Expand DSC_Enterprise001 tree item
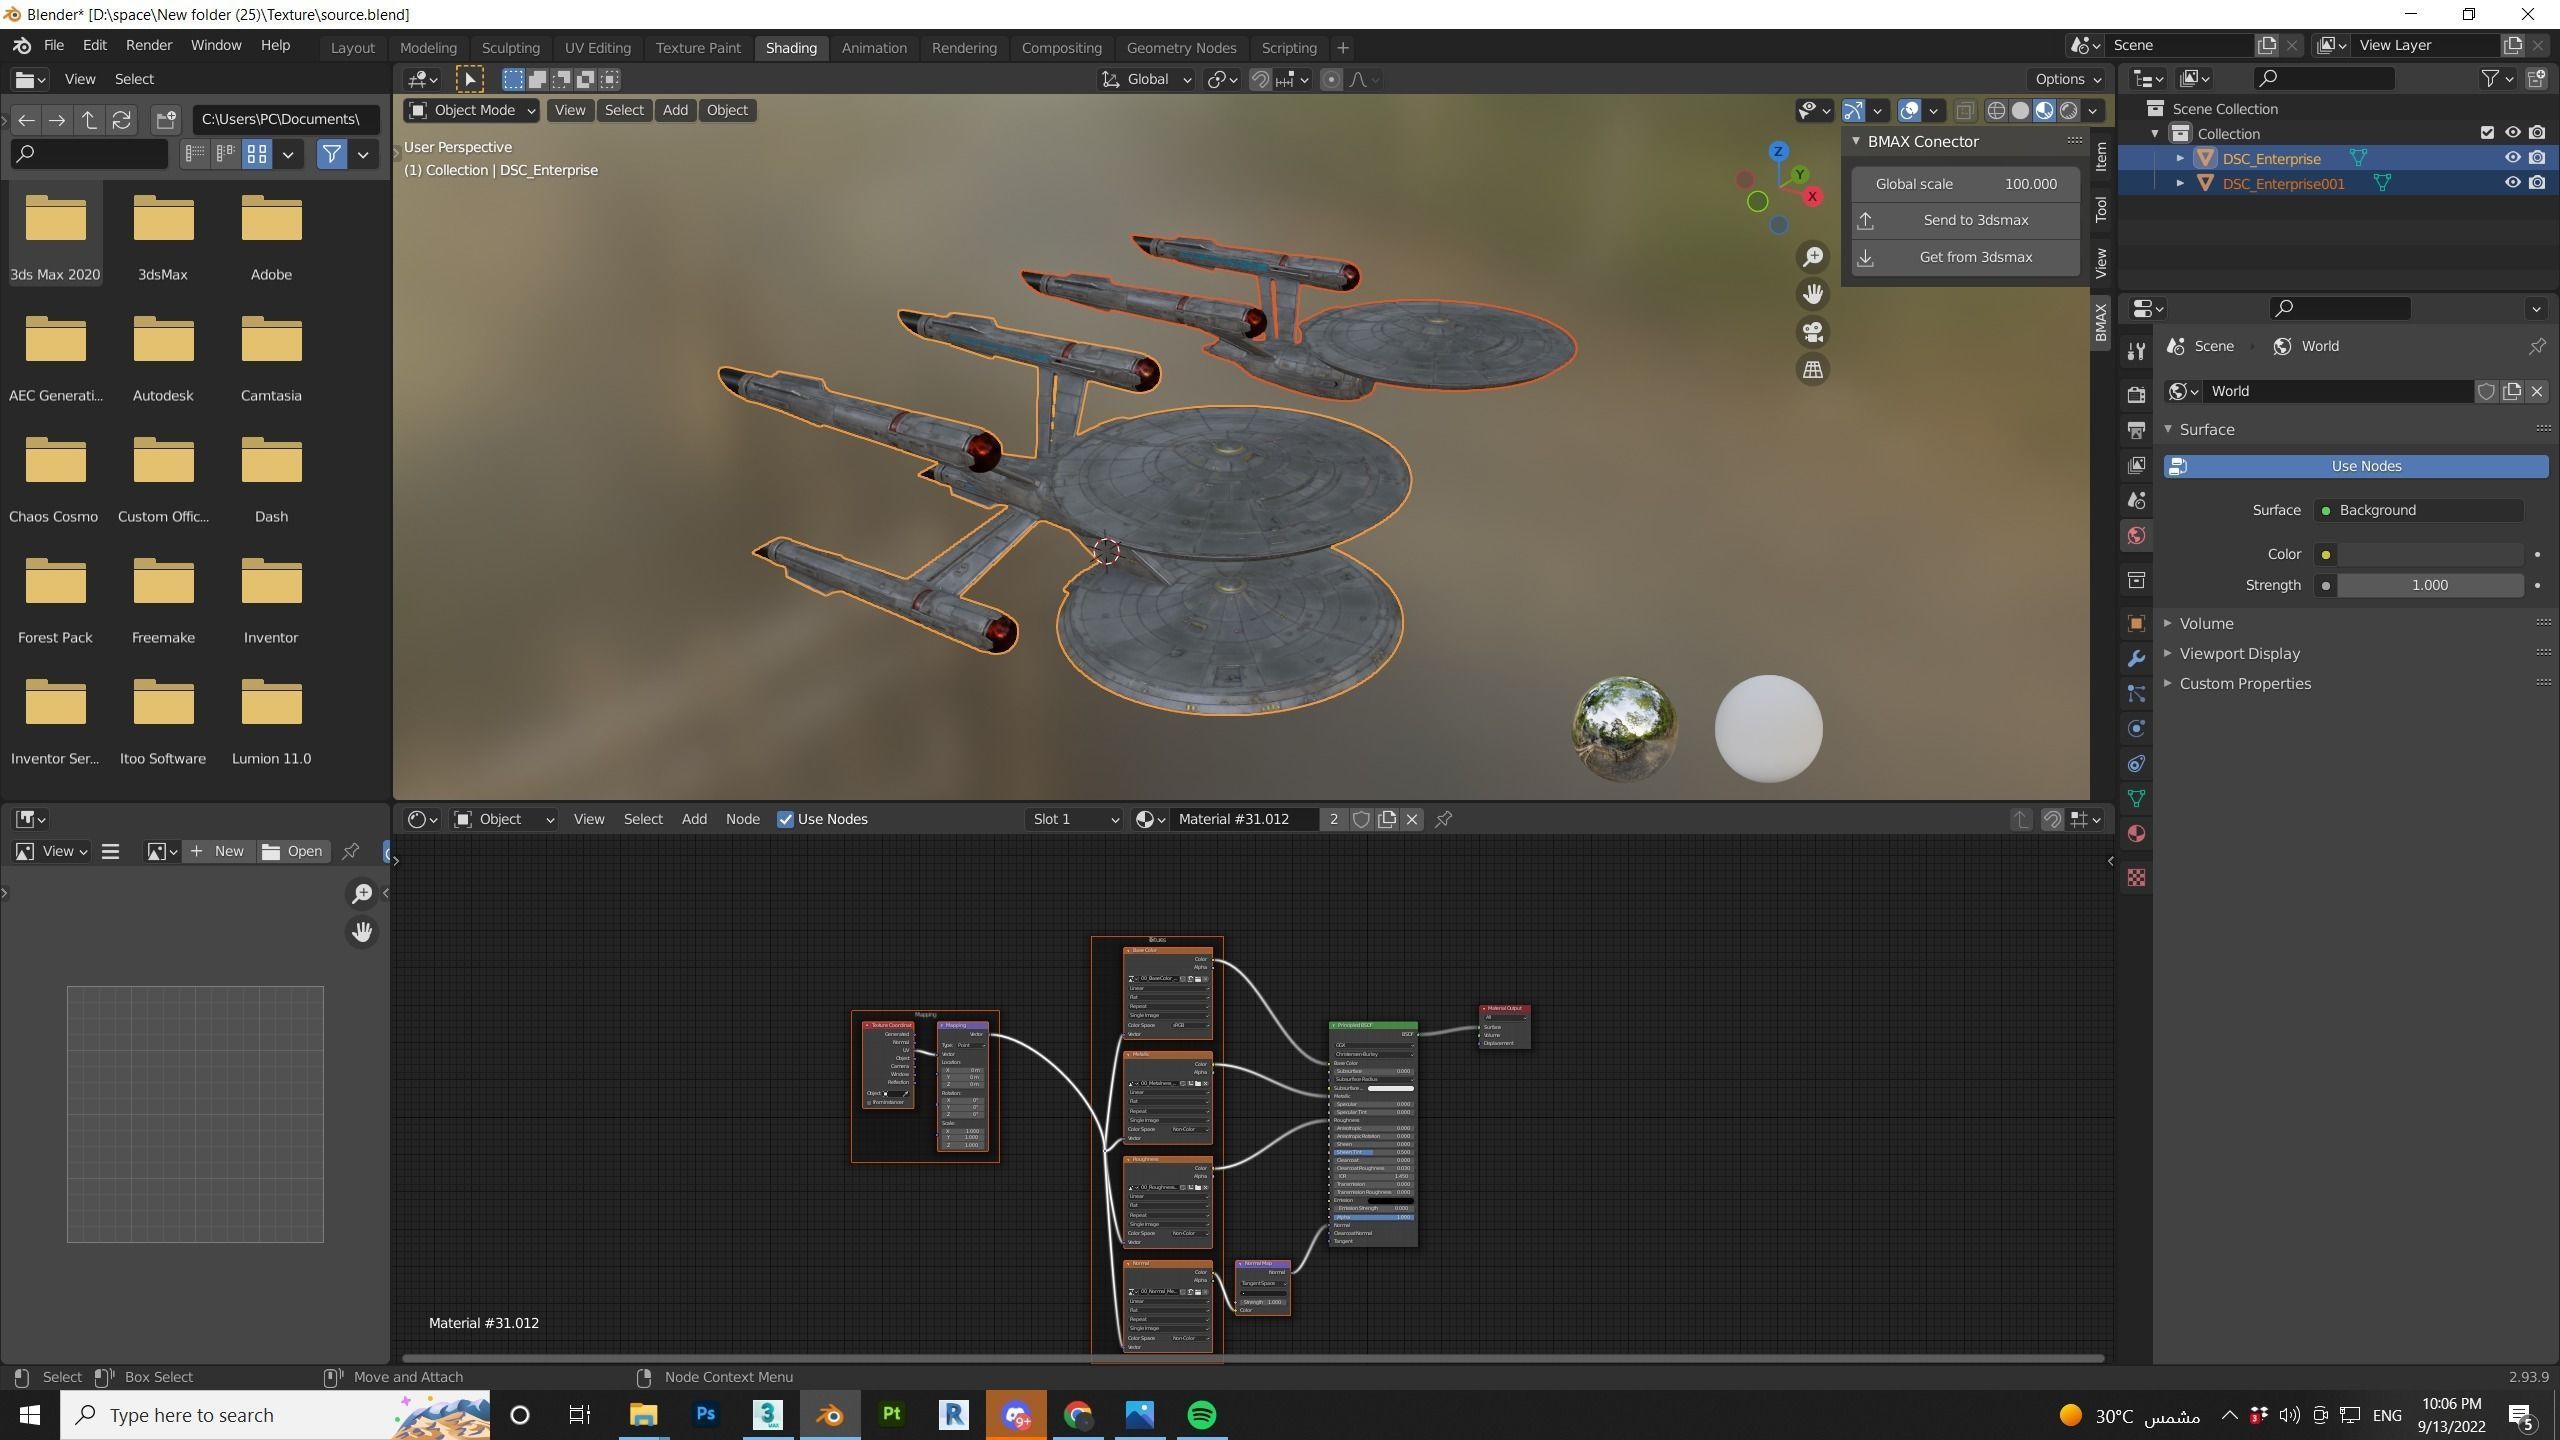The height and width of the screenshot is (1440, 2560). pyautogui.click(x=2180, y=183)
